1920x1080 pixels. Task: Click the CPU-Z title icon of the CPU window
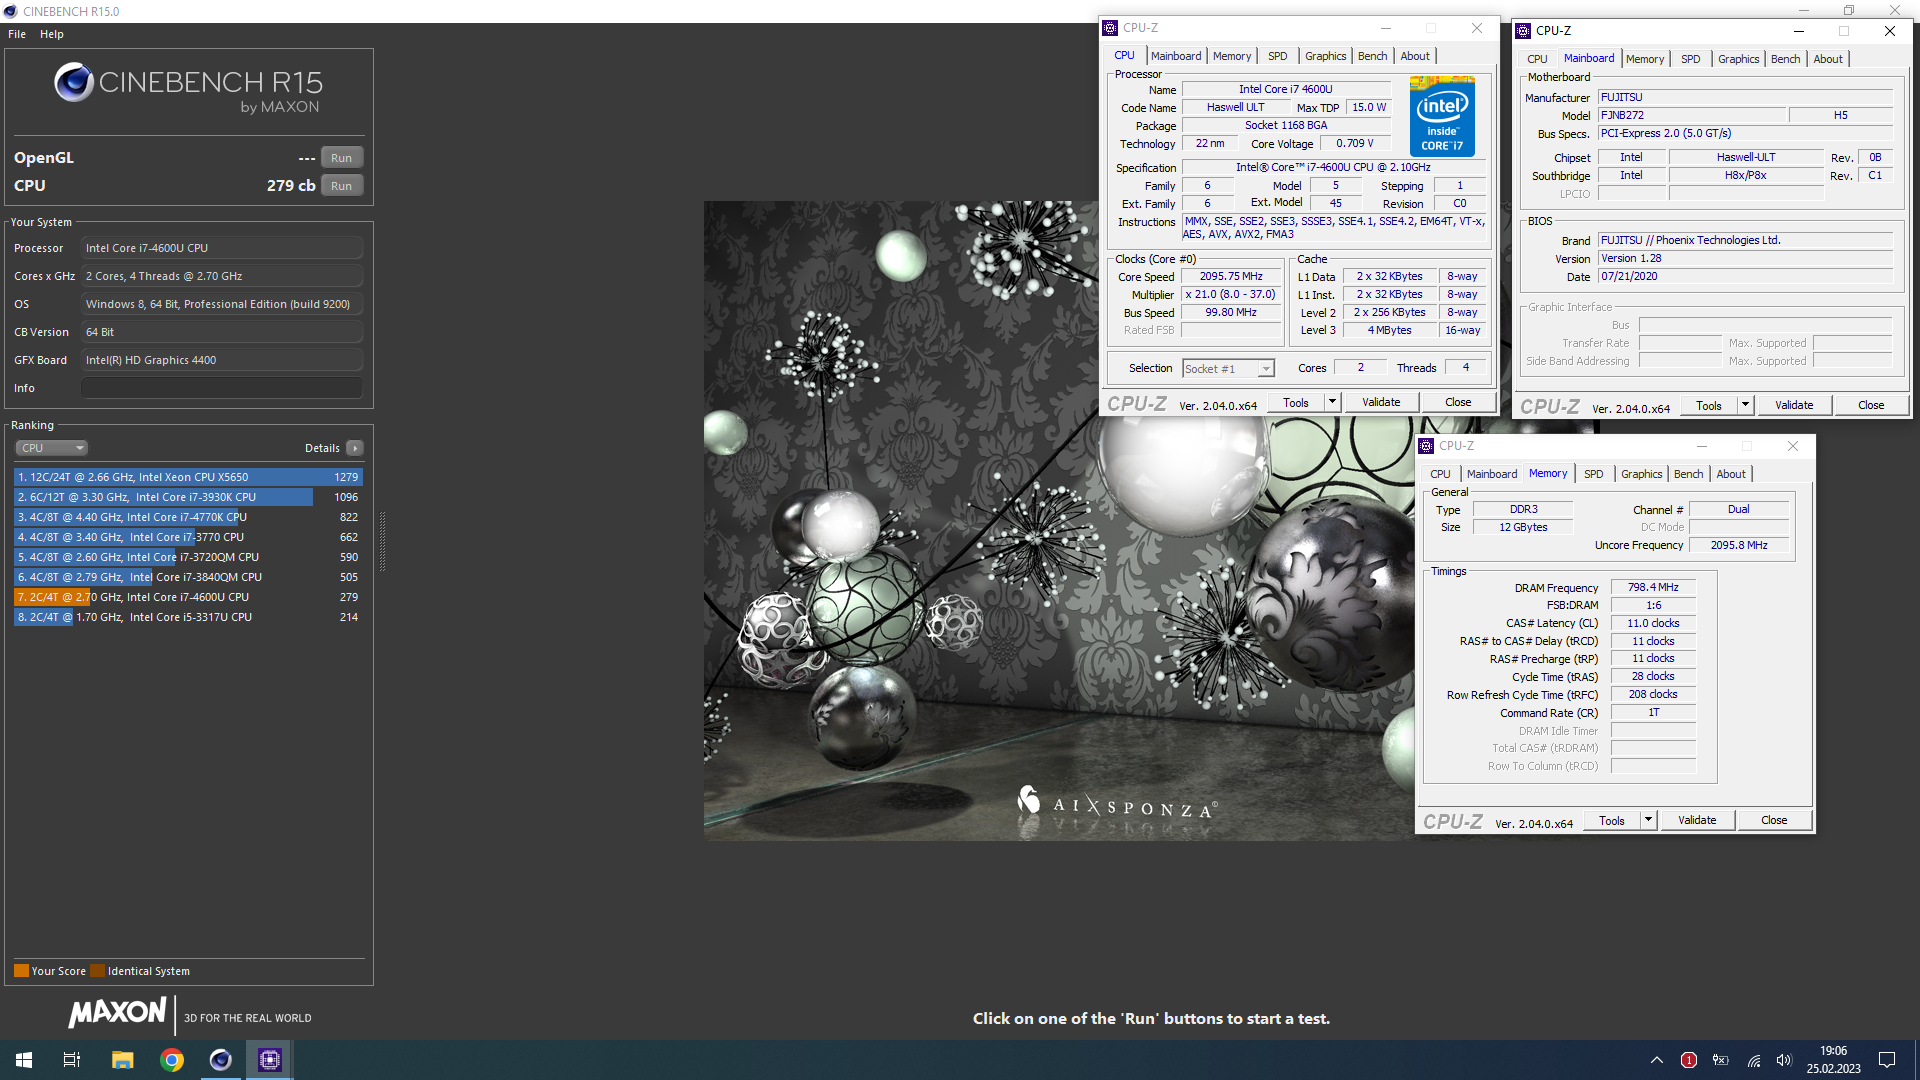[x=1110, y=28]
